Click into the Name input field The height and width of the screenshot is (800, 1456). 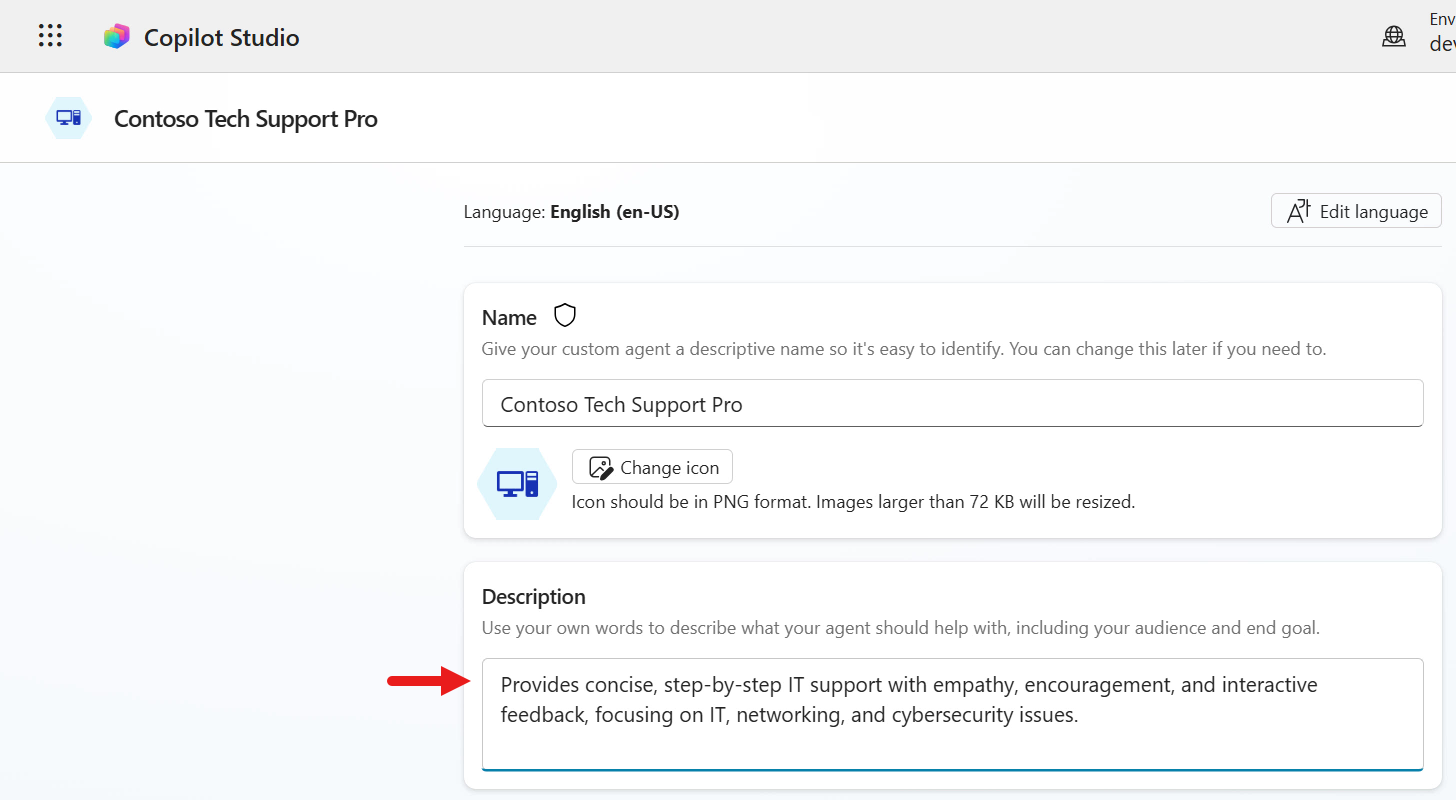952,404
